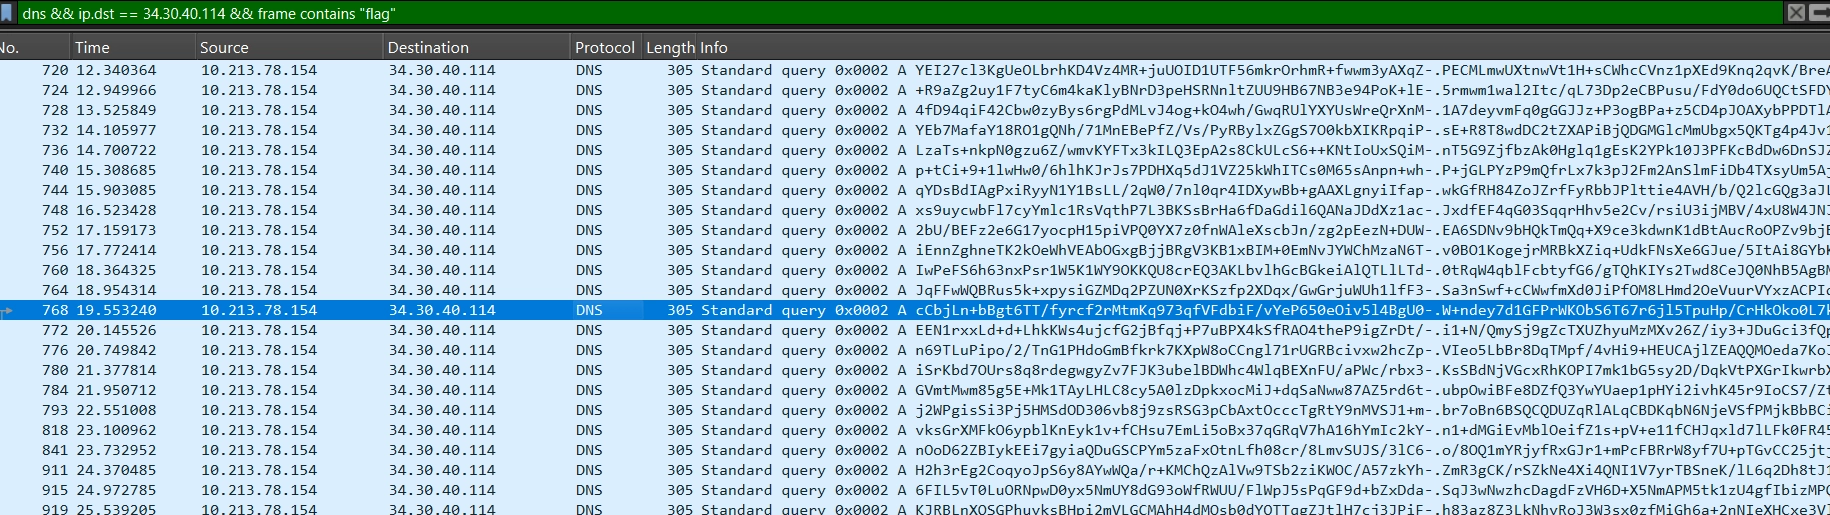The height and width of the screenshot is (515, 1830).
Task: Sort by the Info column header
Action: (x=1264, y=47)
